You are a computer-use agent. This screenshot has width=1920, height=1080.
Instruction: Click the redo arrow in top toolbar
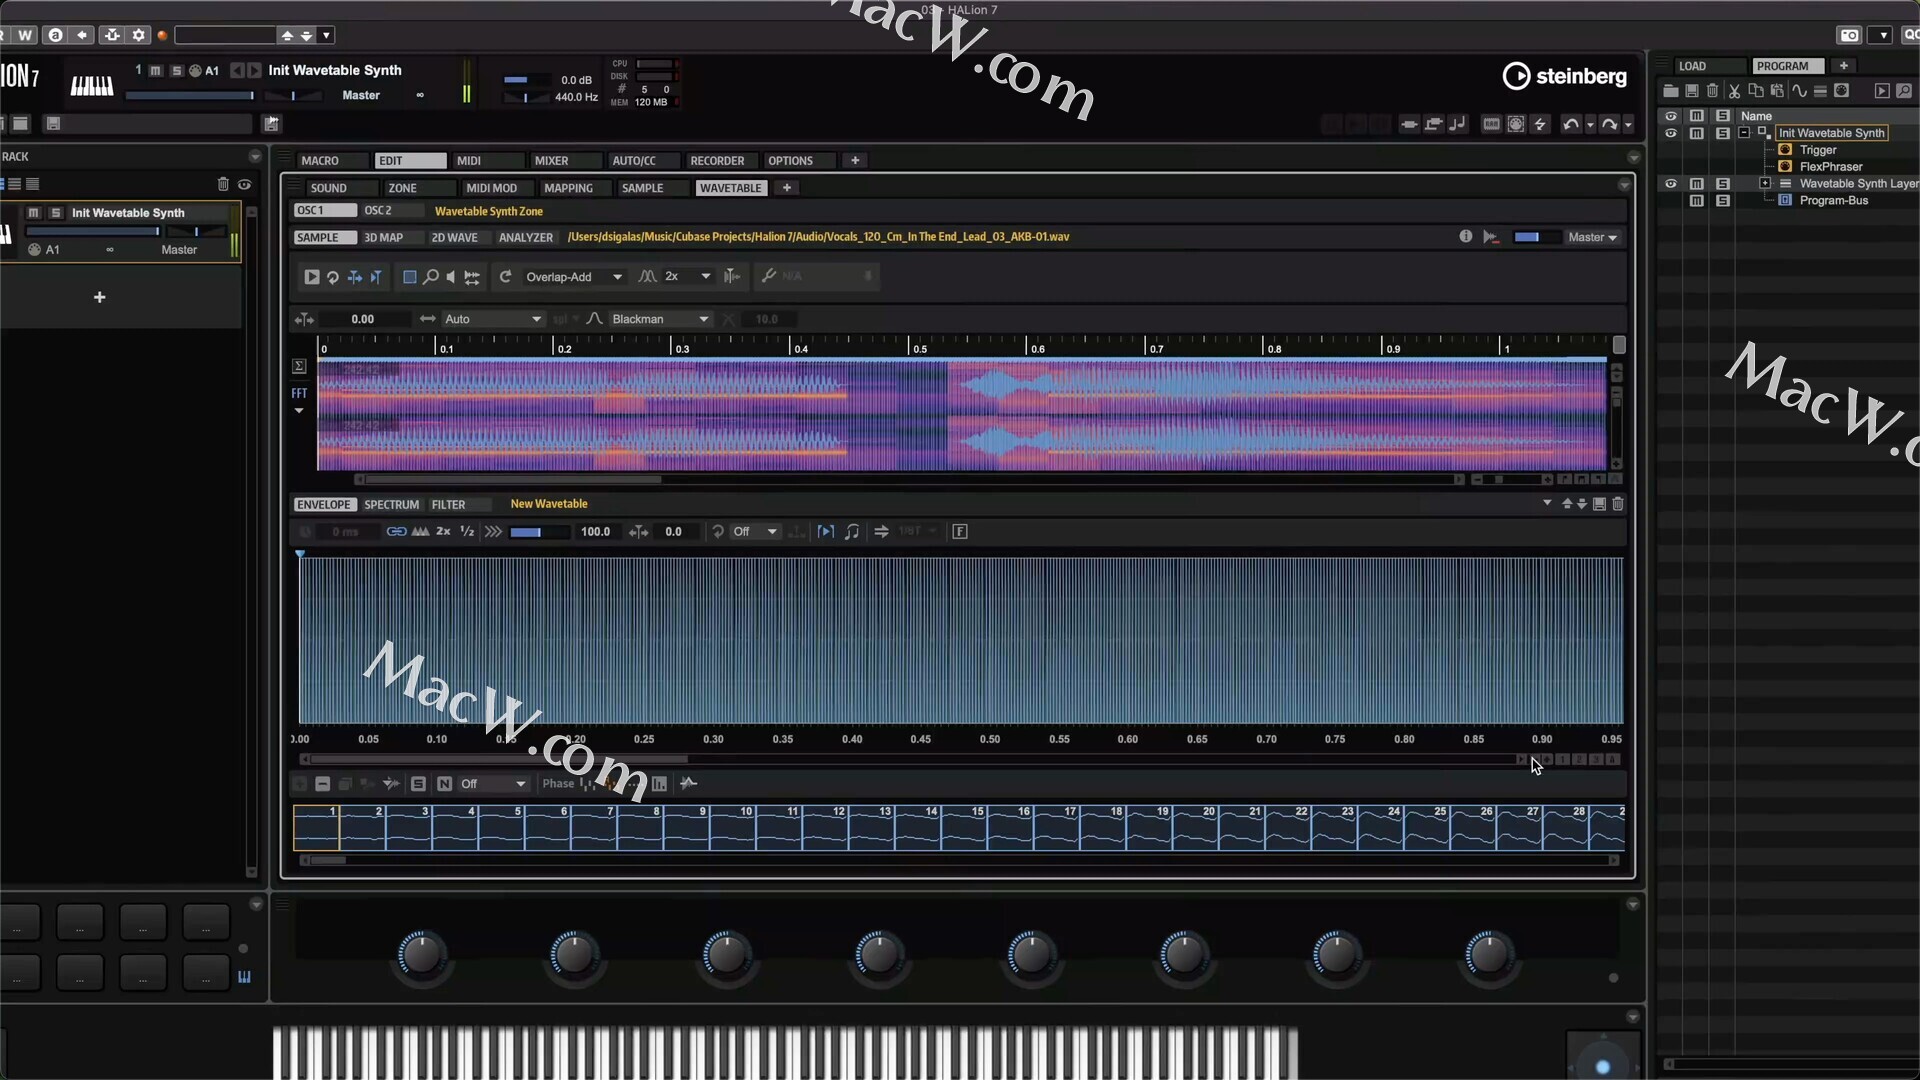tap(1609, 124)
